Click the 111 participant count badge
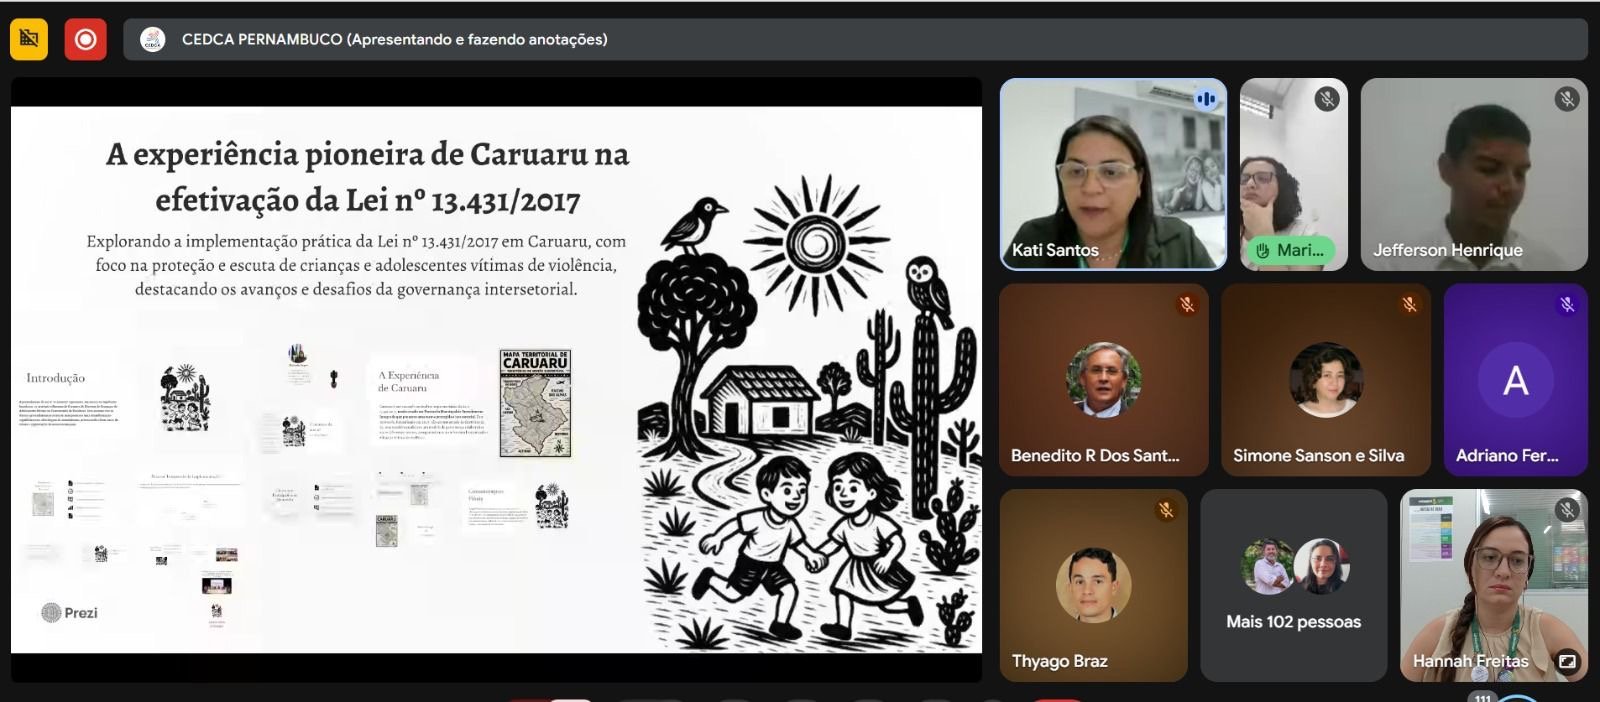The height and width of the screenshot is (702, 1600). [x=1483, y=697]
